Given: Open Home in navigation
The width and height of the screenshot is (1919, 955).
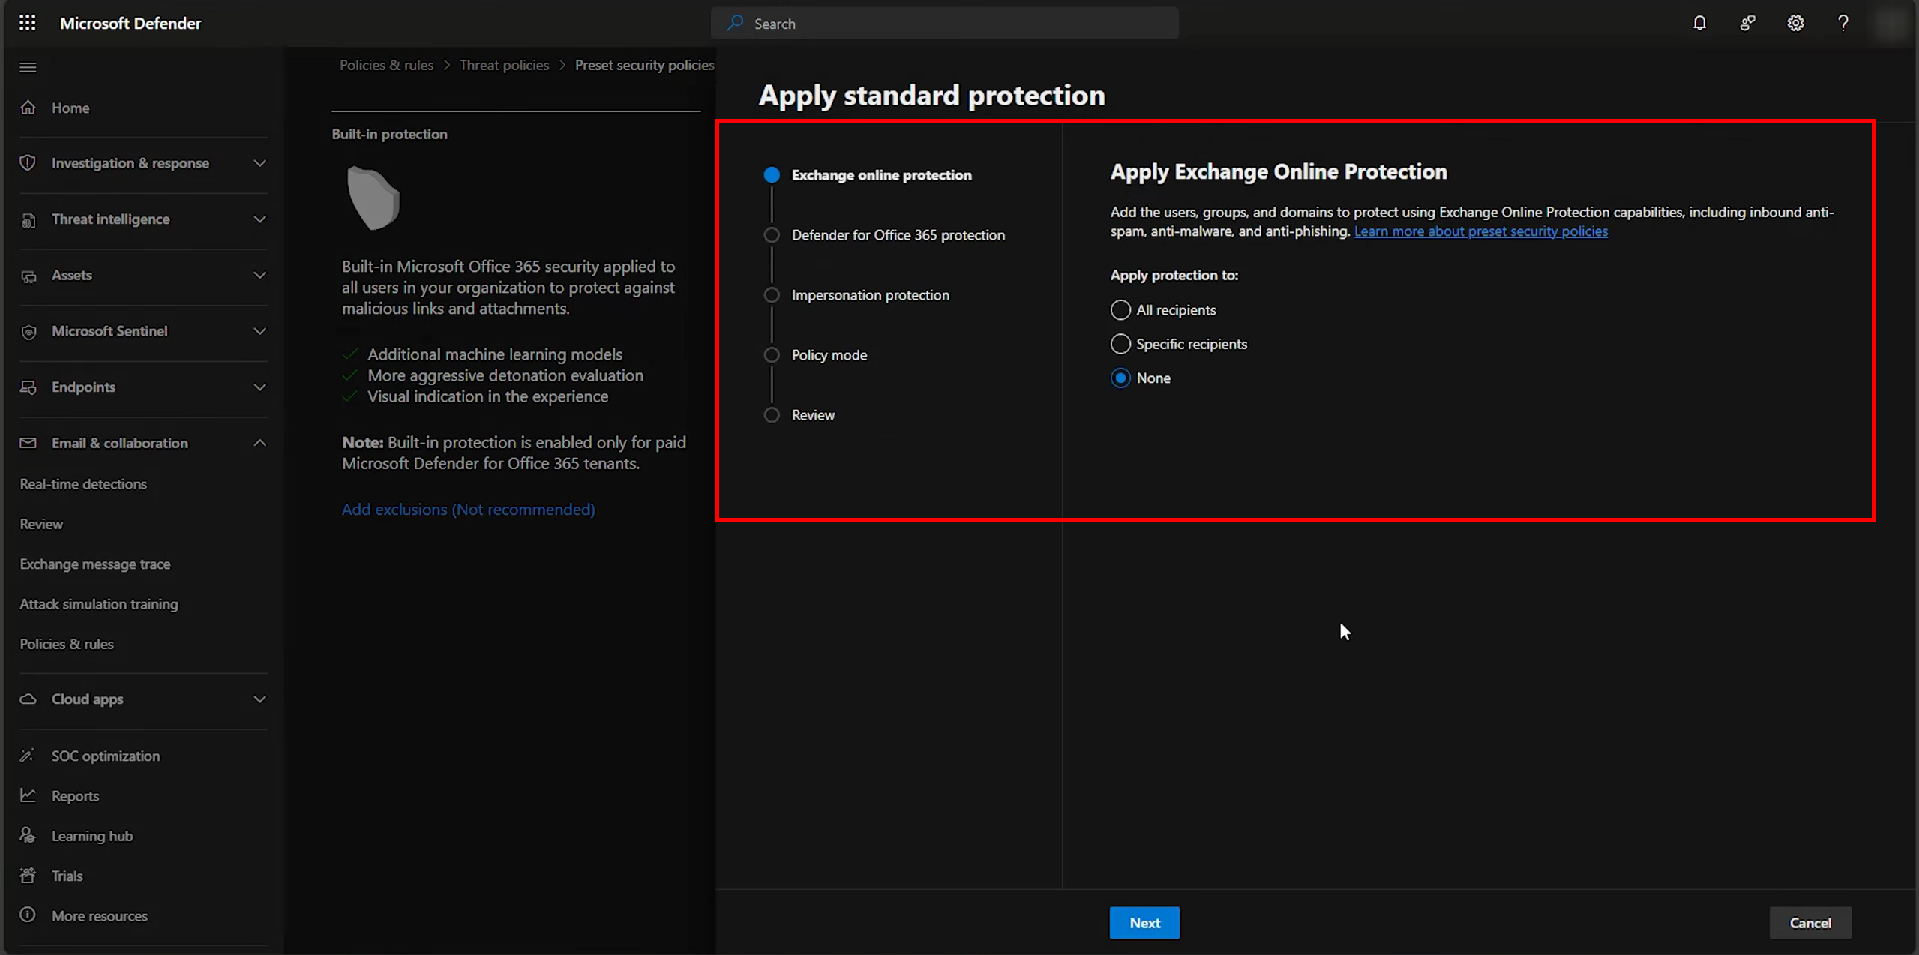Looking at the screenshot, I should pos(70,108).
